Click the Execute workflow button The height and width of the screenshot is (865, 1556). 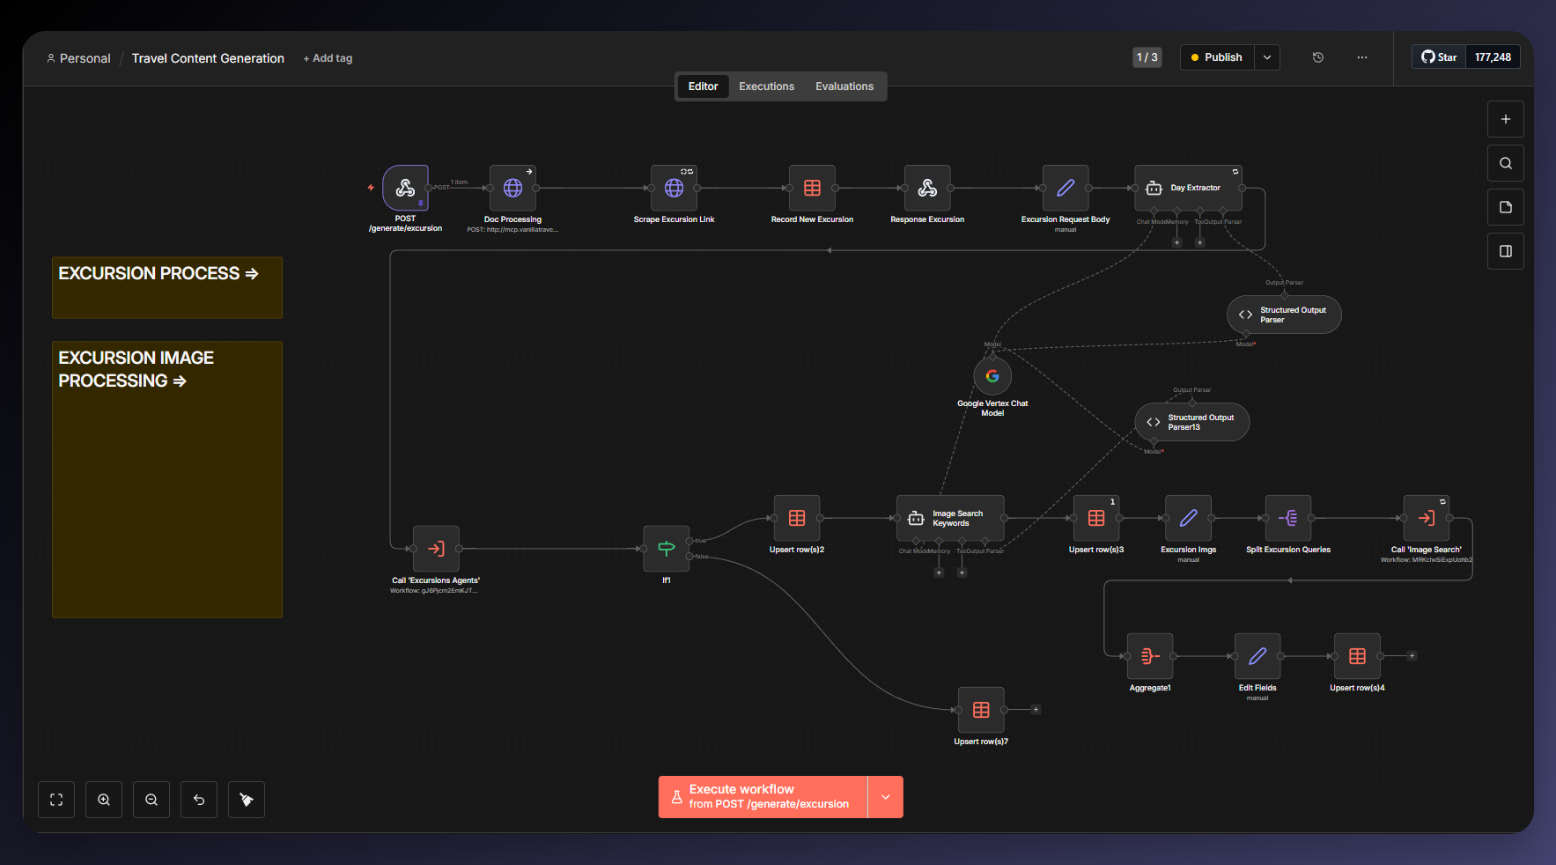pos(763,797)
